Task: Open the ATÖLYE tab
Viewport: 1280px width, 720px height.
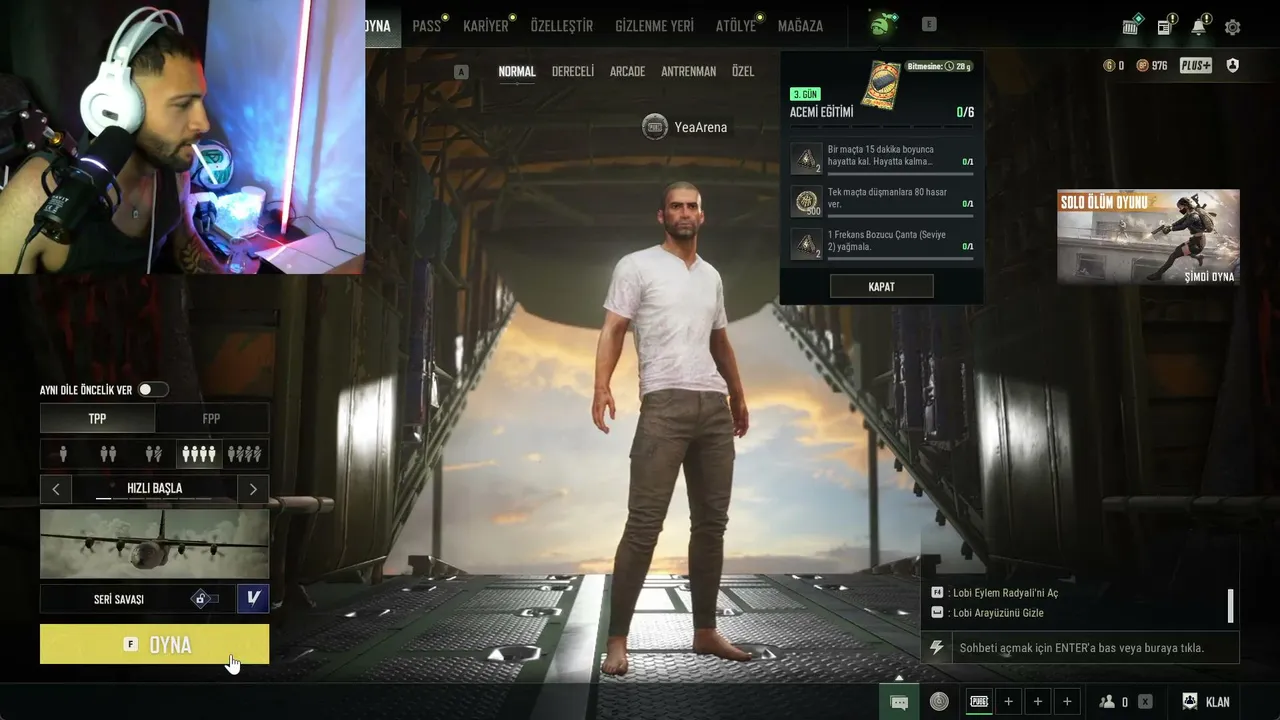Action: pos(736,26)
